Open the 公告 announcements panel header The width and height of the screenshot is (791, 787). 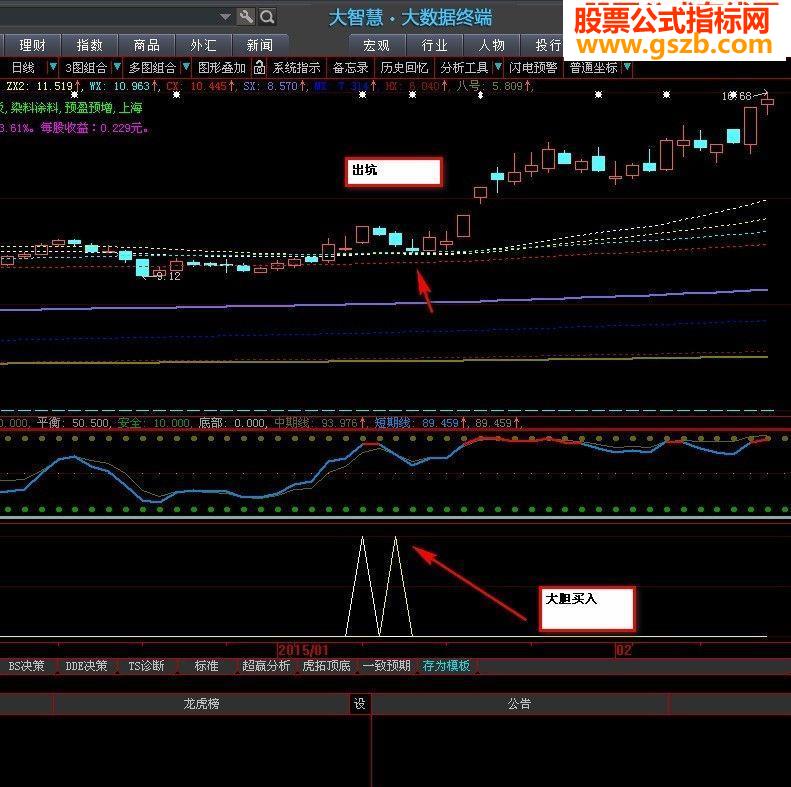pyautogui.click(x=520, y=704)
